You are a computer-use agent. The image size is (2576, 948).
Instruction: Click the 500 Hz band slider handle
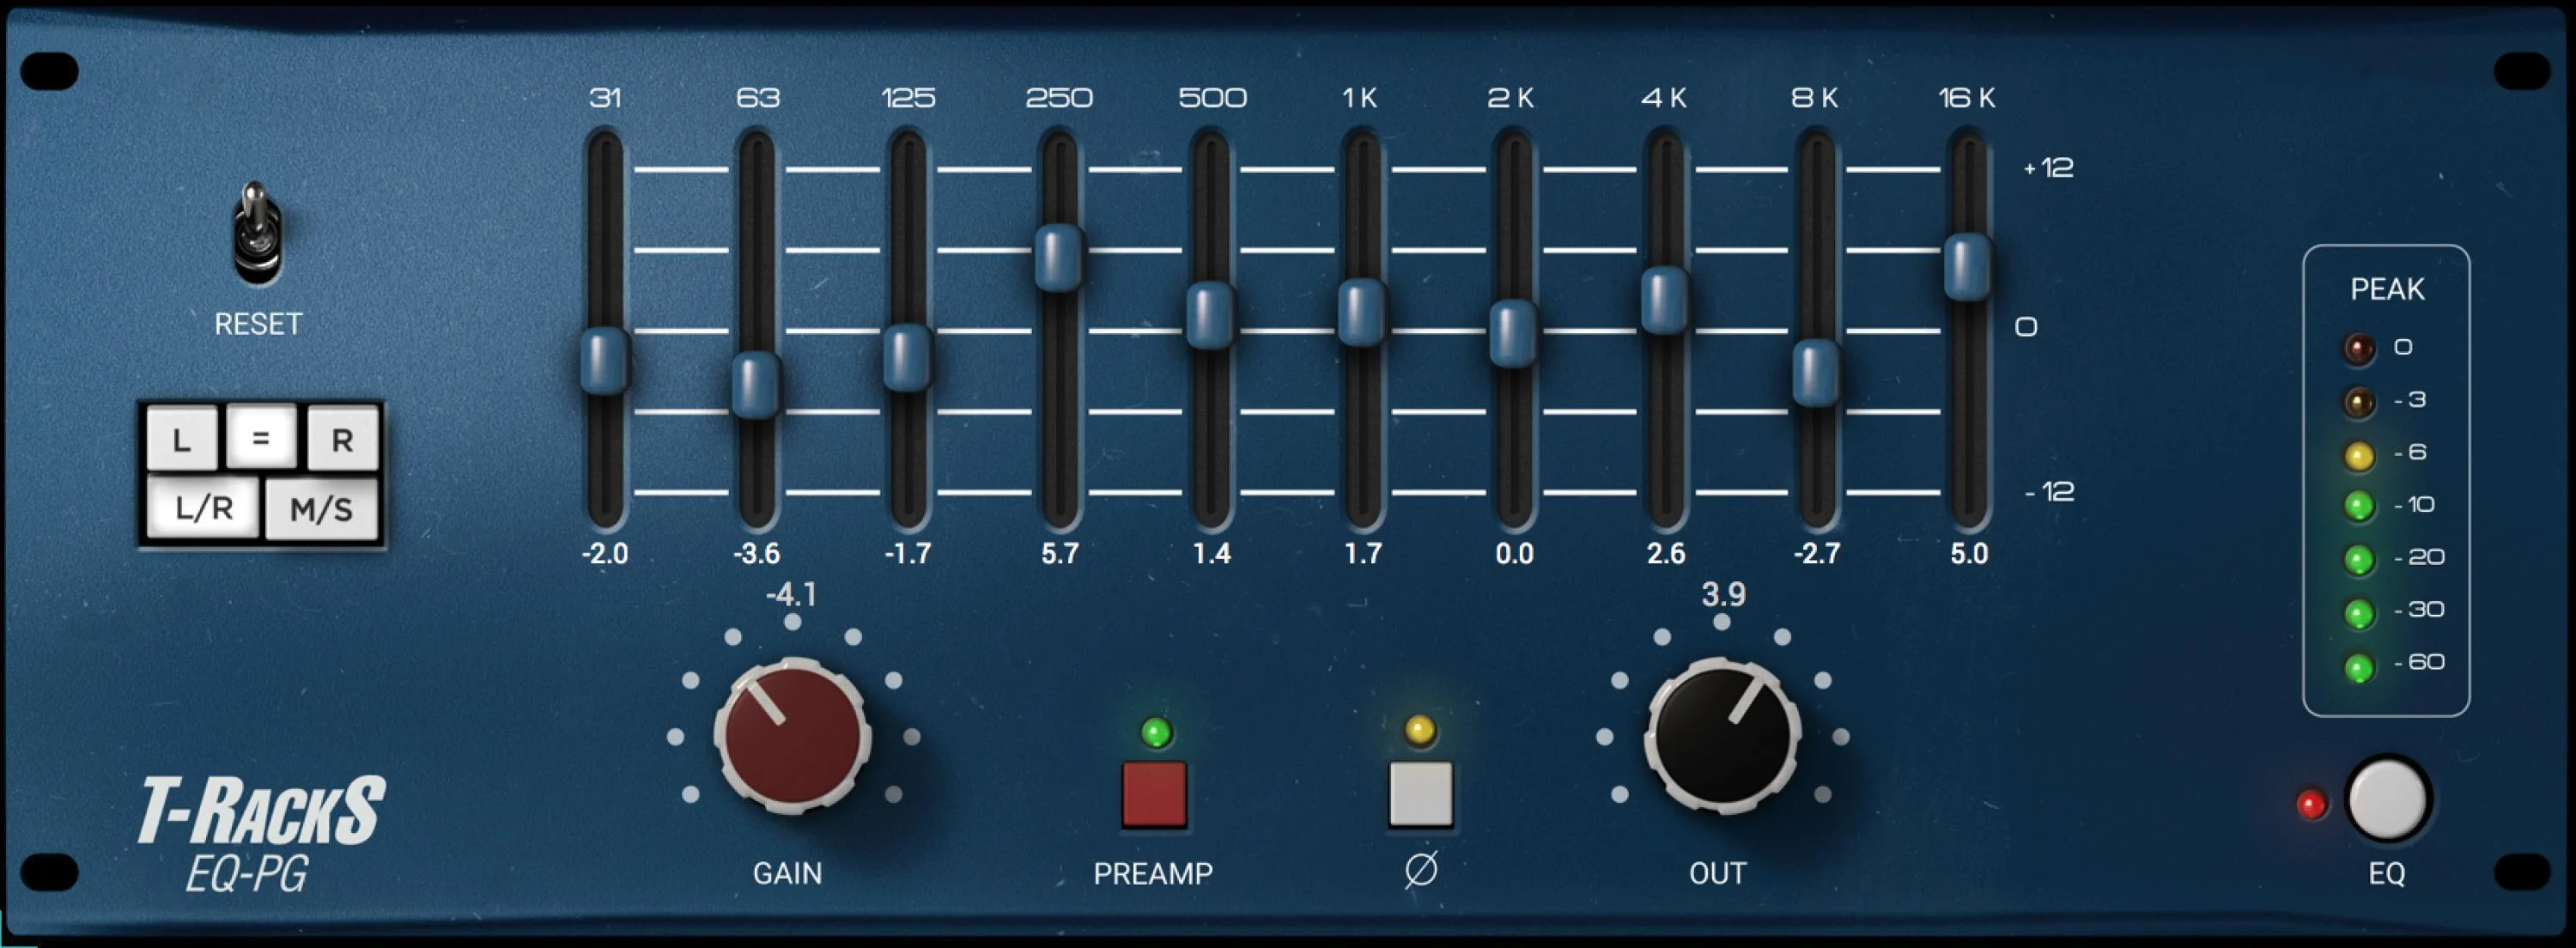pyautogui.click(x=1211, y=315)
